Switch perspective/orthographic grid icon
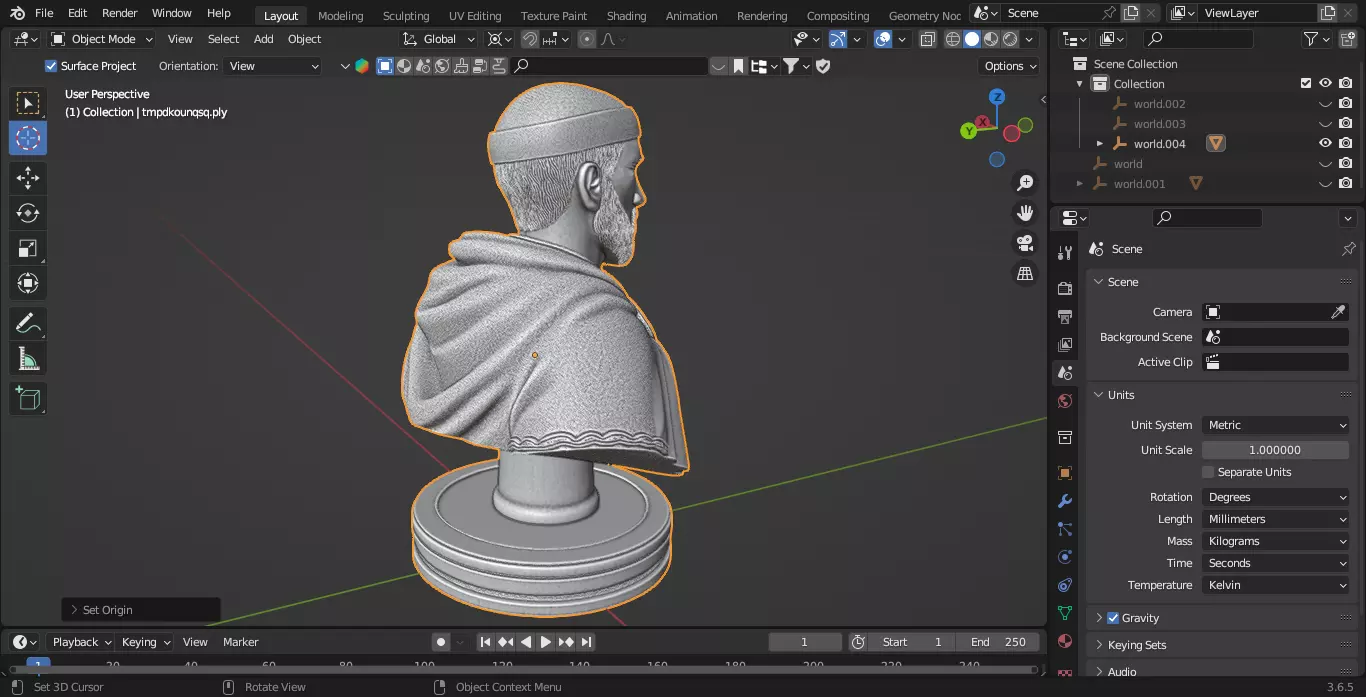 tap(1025, 273)
